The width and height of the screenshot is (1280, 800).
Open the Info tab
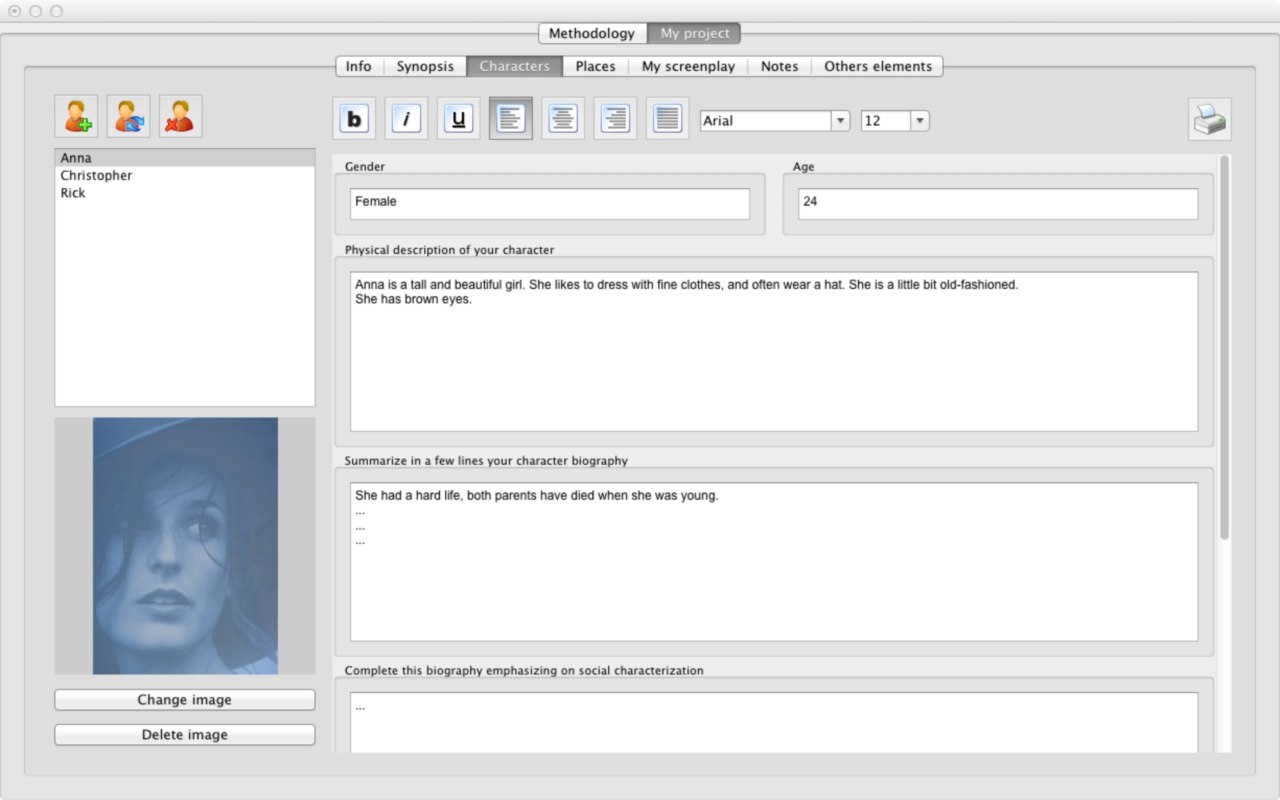359,66
